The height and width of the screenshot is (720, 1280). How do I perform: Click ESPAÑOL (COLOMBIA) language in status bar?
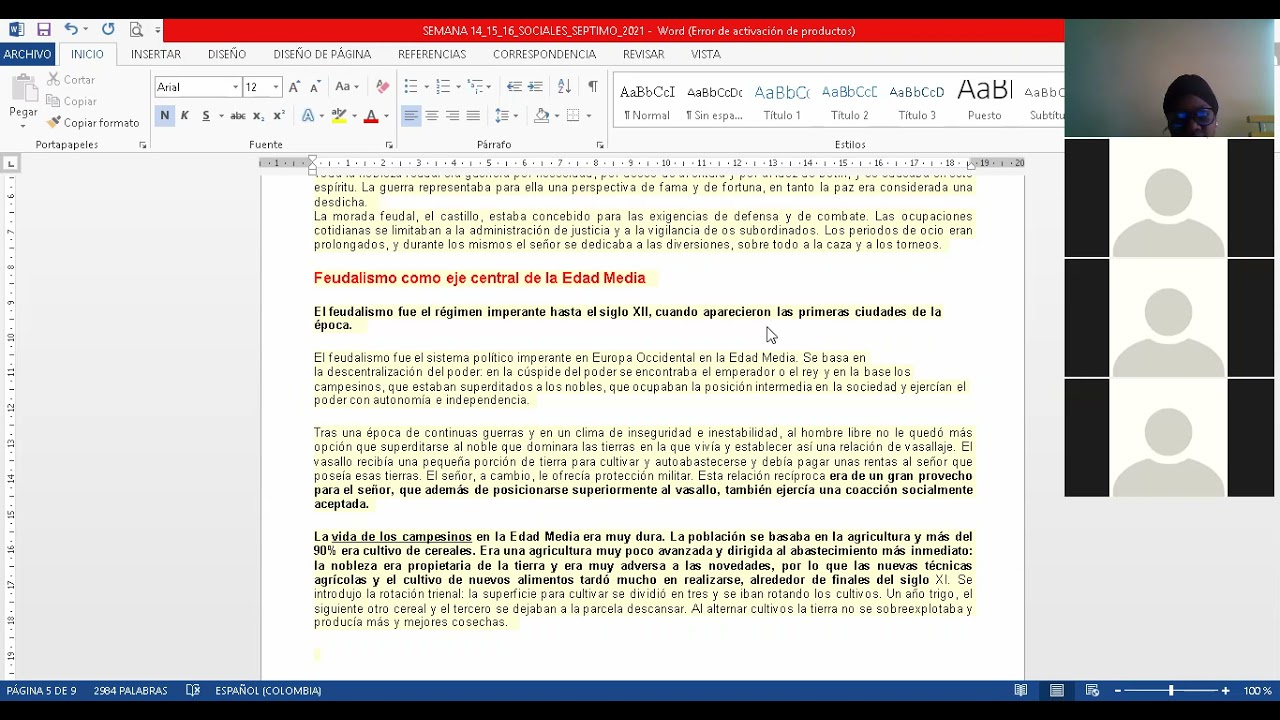[x=268, y=690]
